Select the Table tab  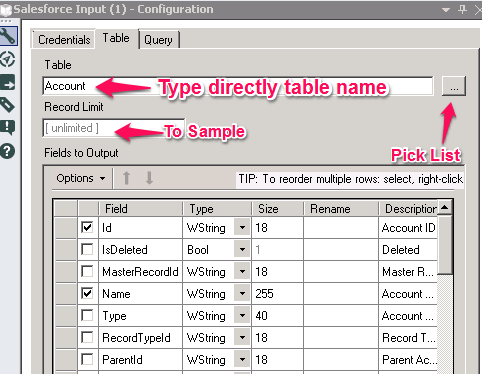pyautogui.click(x=116, y=38)
